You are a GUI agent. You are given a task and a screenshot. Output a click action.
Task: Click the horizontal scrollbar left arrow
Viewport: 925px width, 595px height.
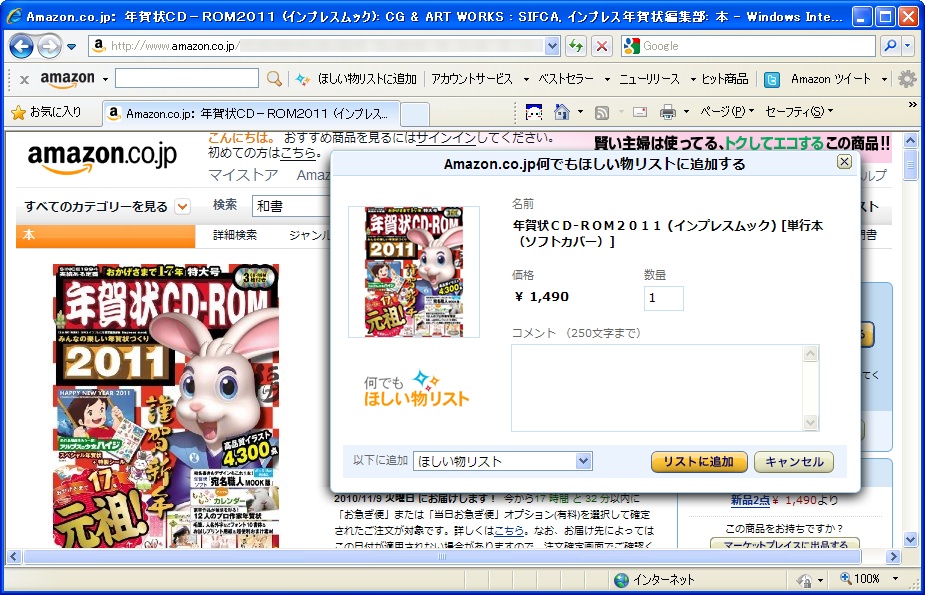(13, 556)
